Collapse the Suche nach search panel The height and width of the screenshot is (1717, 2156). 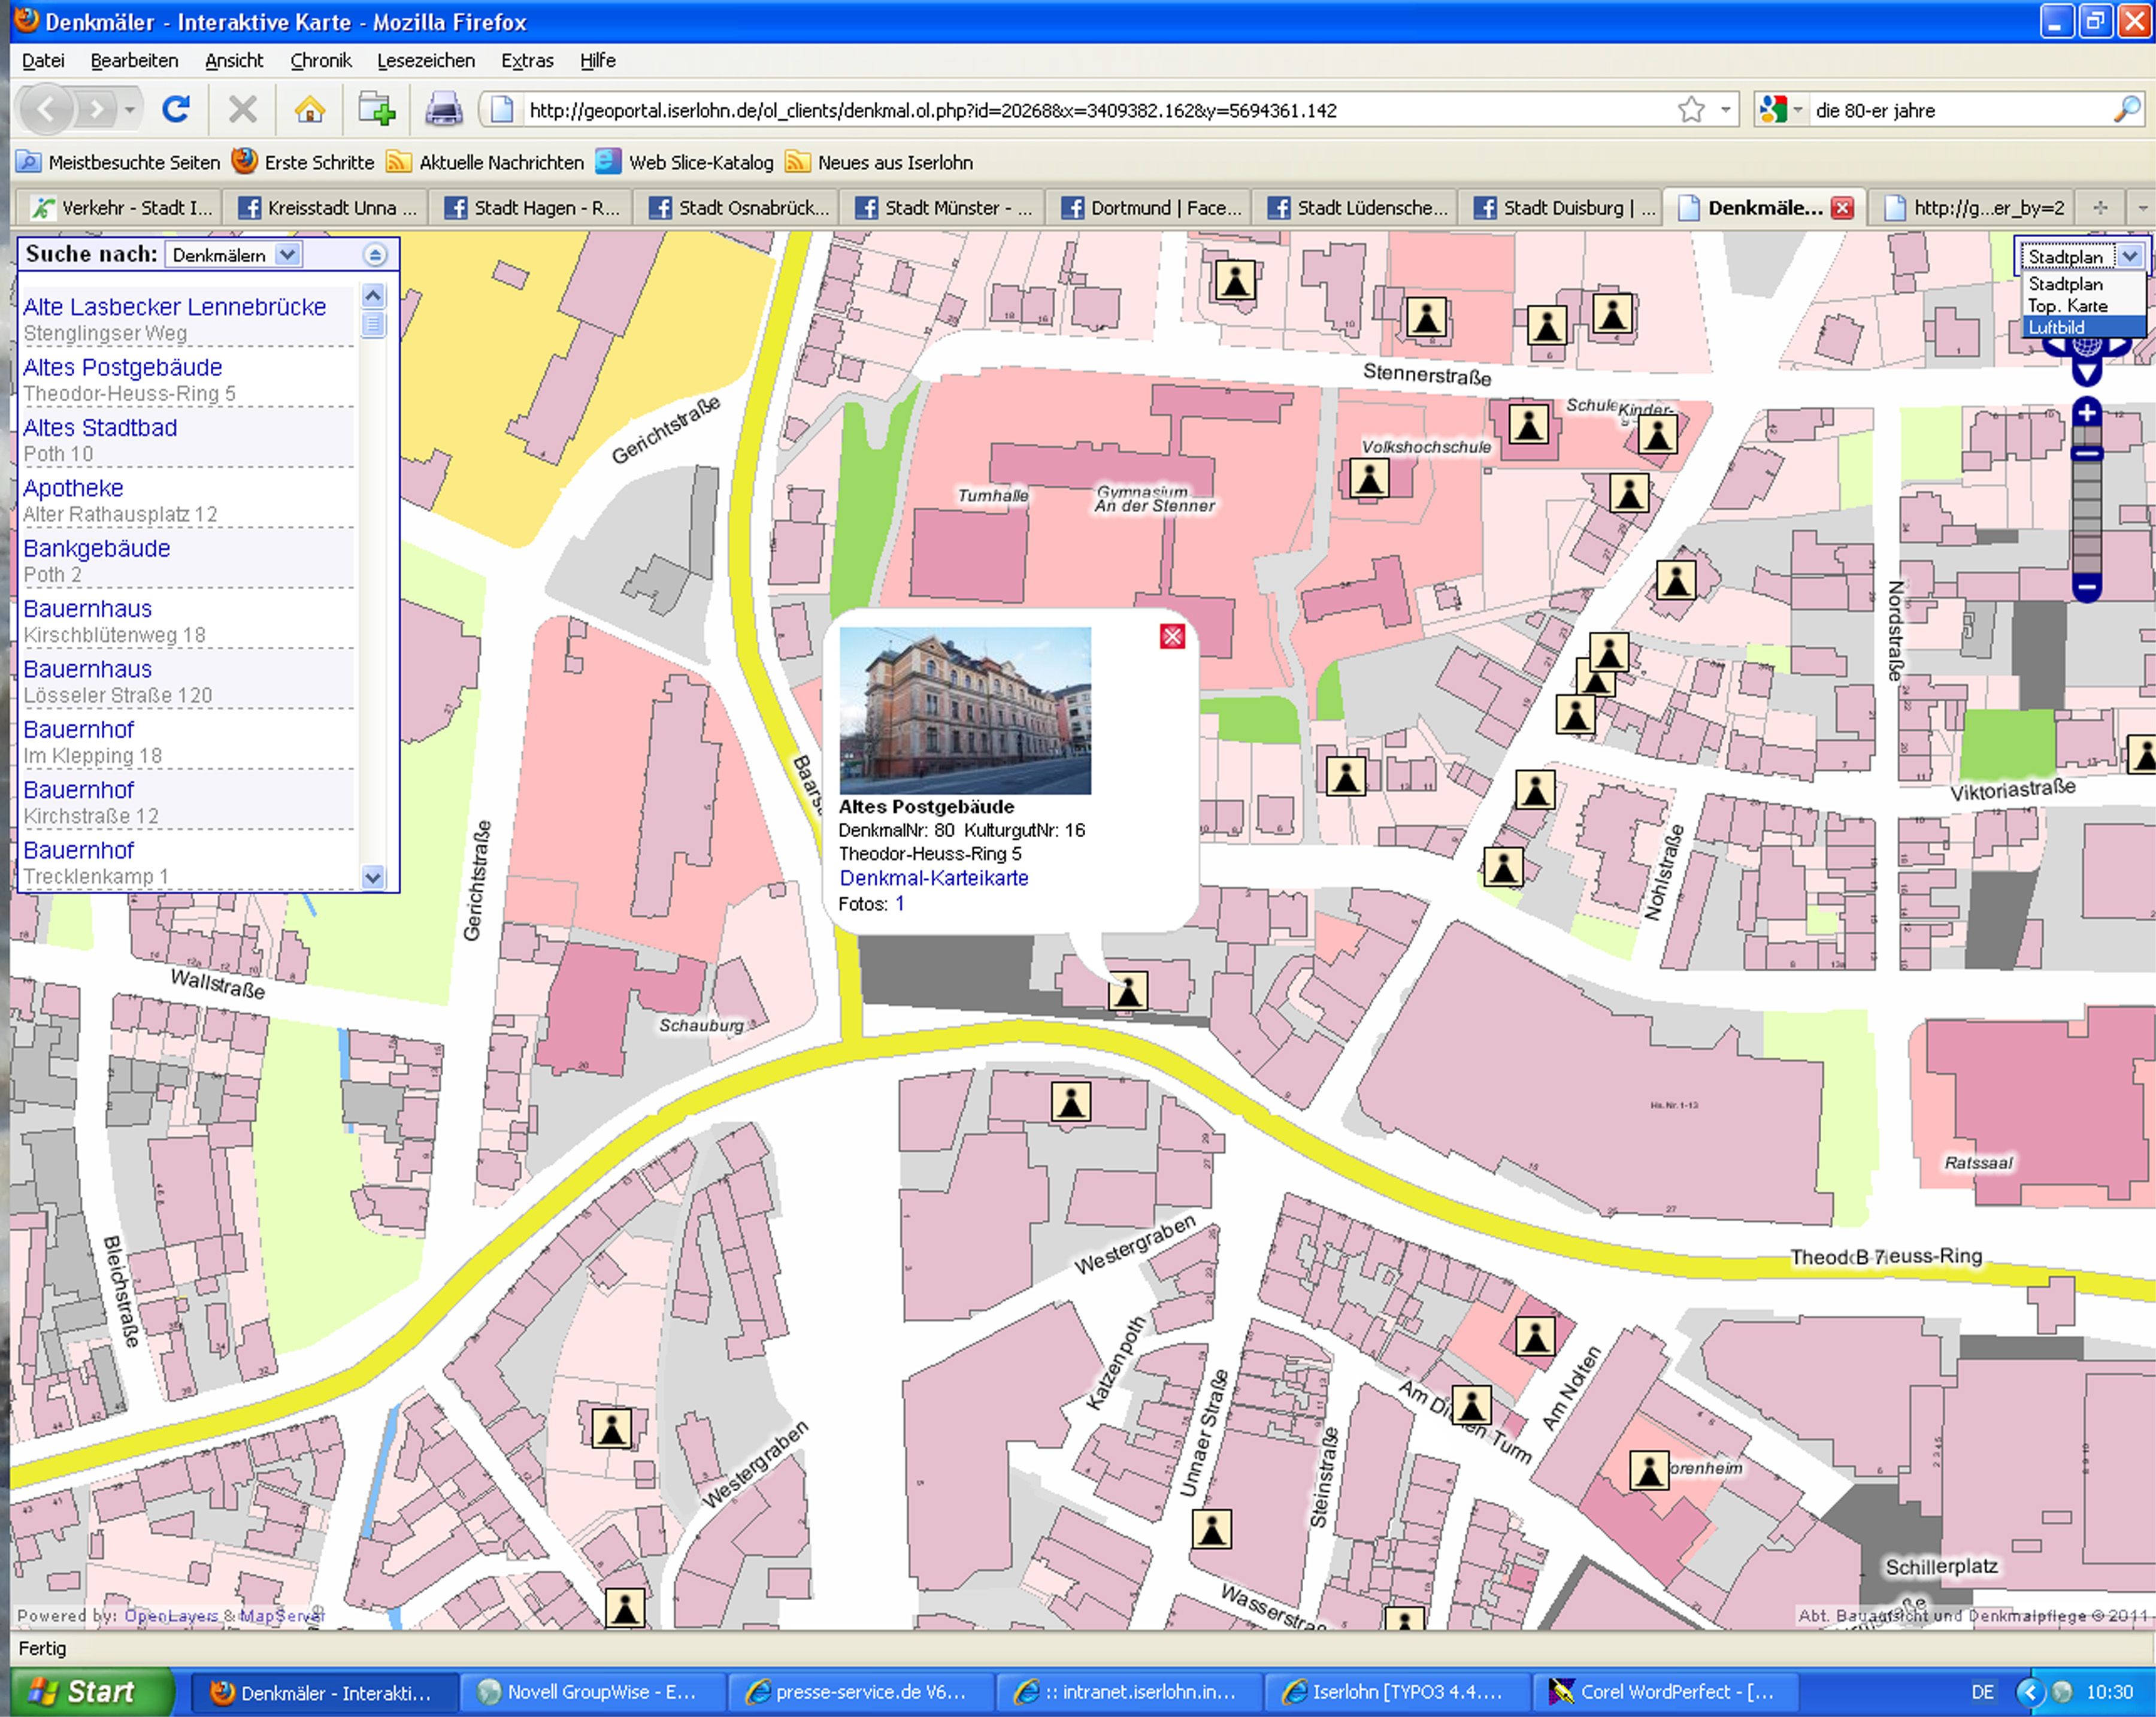click(375, 255)
